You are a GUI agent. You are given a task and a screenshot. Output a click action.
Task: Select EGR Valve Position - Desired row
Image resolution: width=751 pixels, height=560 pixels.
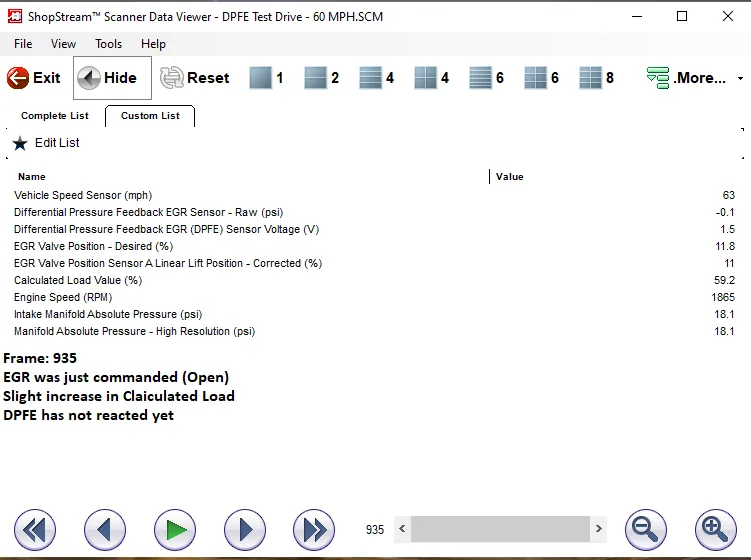coord(375,246)
